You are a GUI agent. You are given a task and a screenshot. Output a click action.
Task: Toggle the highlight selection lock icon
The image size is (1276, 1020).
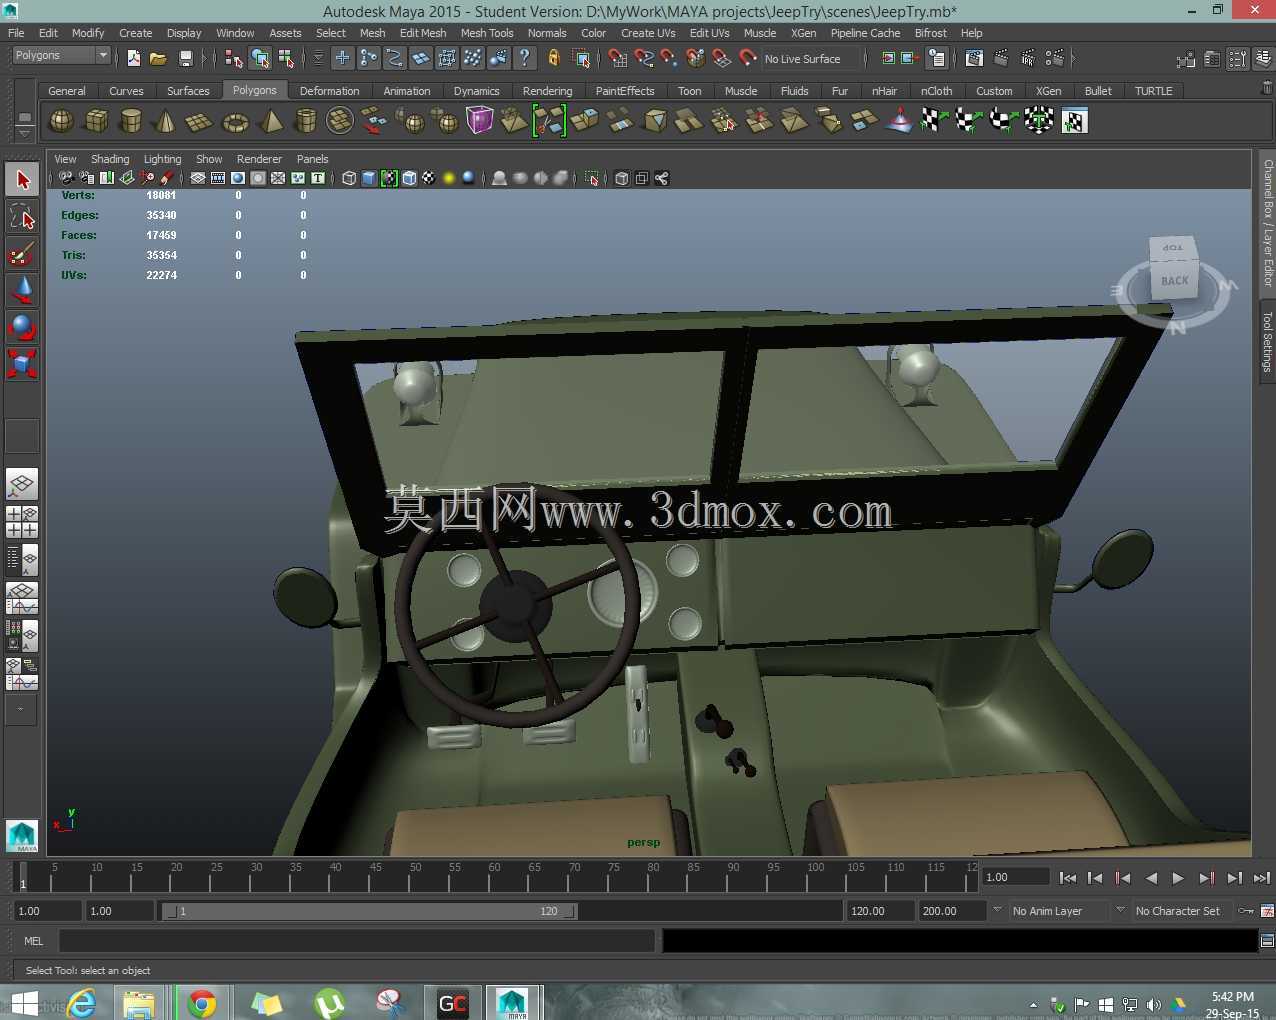(553, 58)
